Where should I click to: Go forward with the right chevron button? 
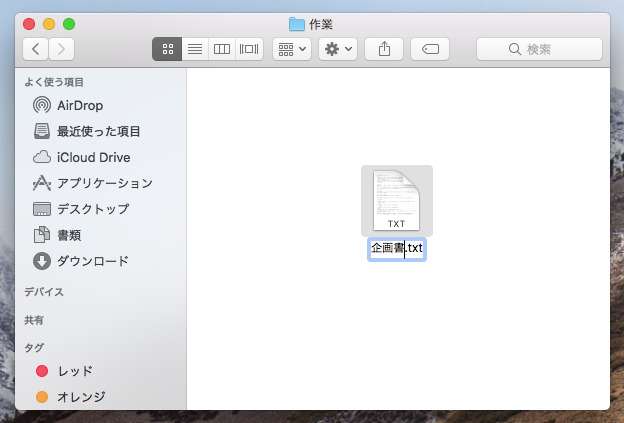pos(61,49)
